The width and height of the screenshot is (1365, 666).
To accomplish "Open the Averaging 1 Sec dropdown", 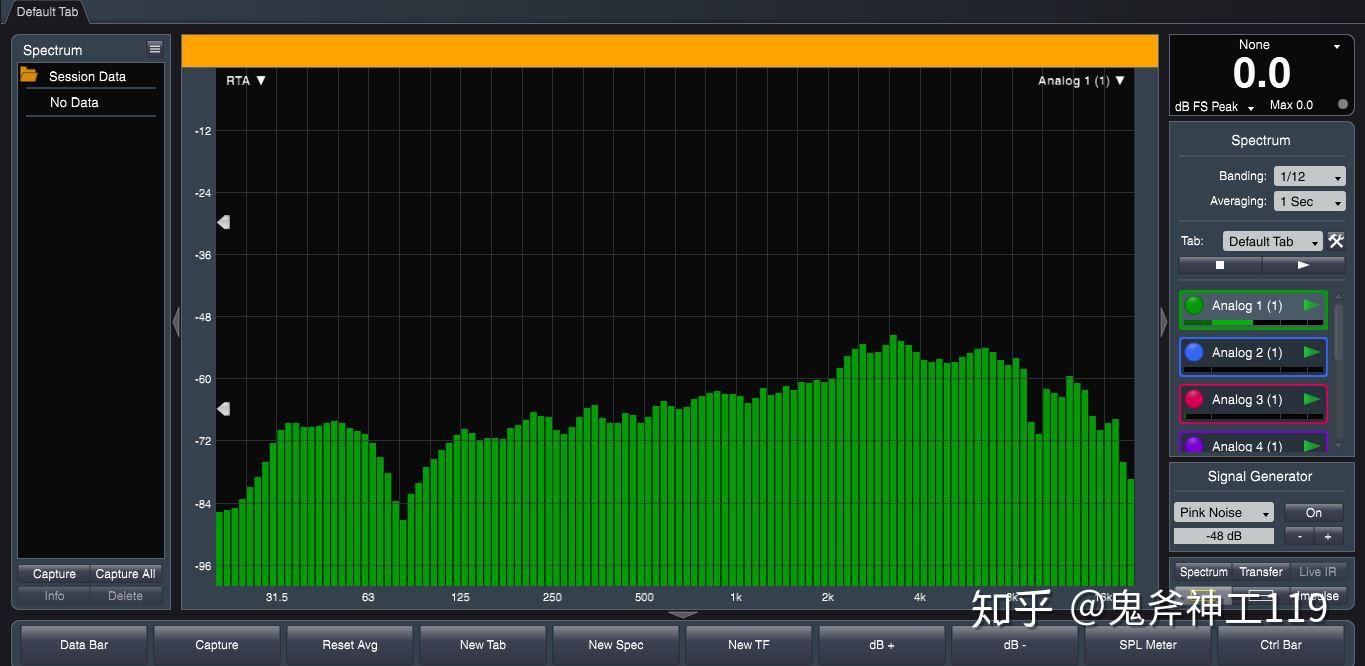I will 1309,201.
